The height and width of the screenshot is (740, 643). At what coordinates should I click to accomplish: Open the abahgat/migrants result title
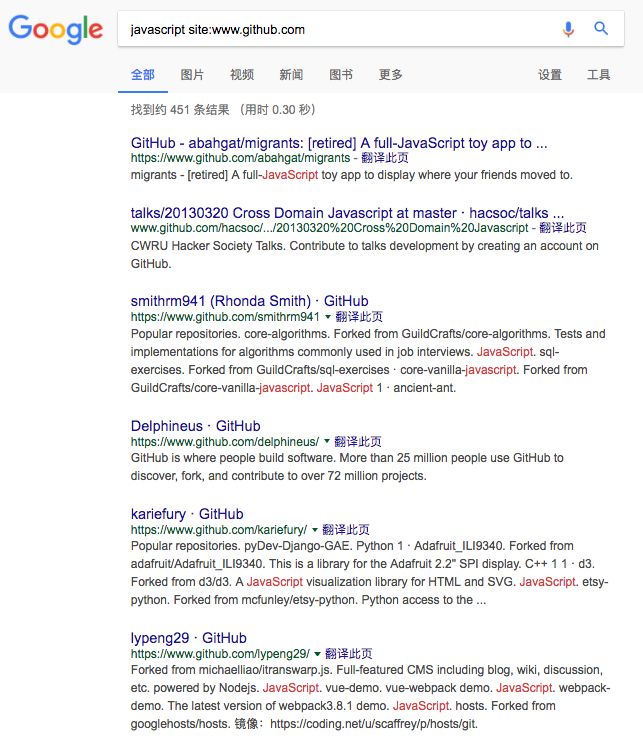coord(339,143)
